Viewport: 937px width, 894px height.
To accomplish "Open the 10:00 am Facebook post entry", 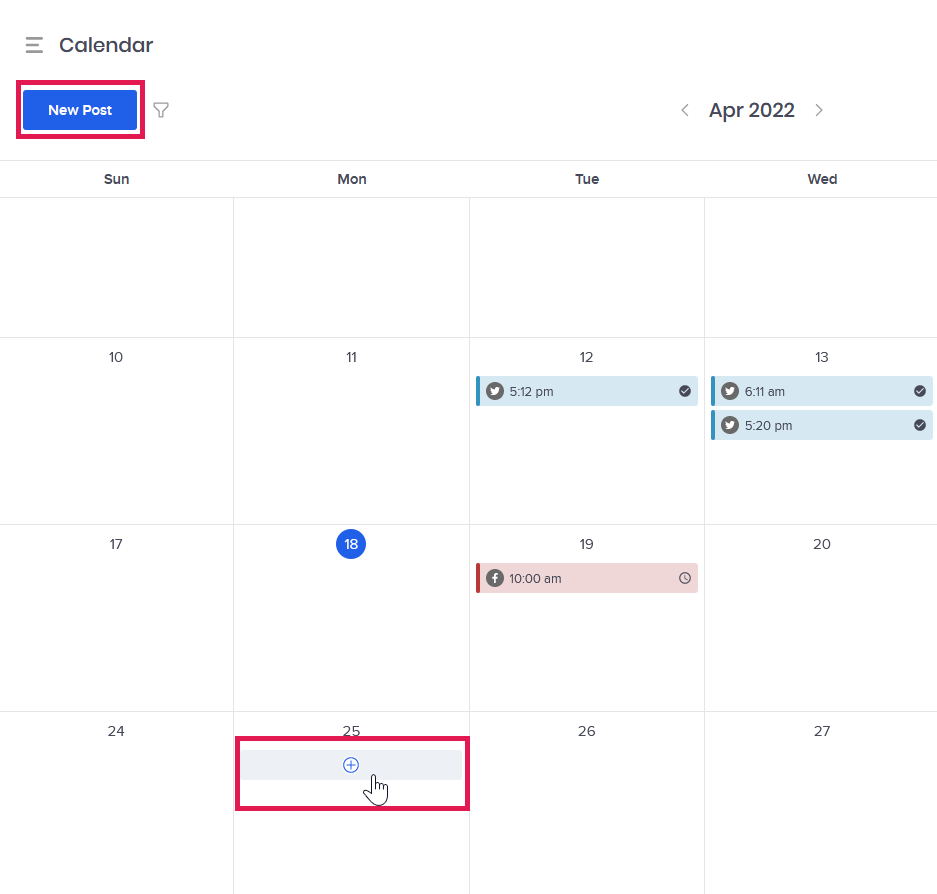I will [x=586, y=578].
